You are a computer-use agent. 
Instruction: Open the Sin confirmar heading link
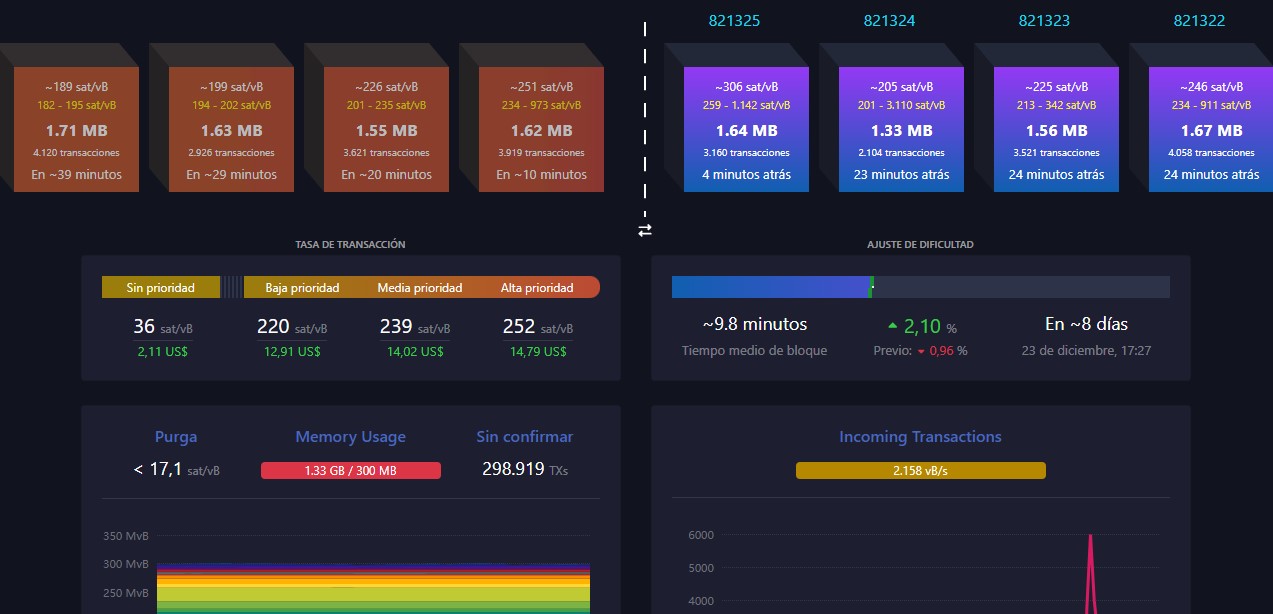click(525, 437)
